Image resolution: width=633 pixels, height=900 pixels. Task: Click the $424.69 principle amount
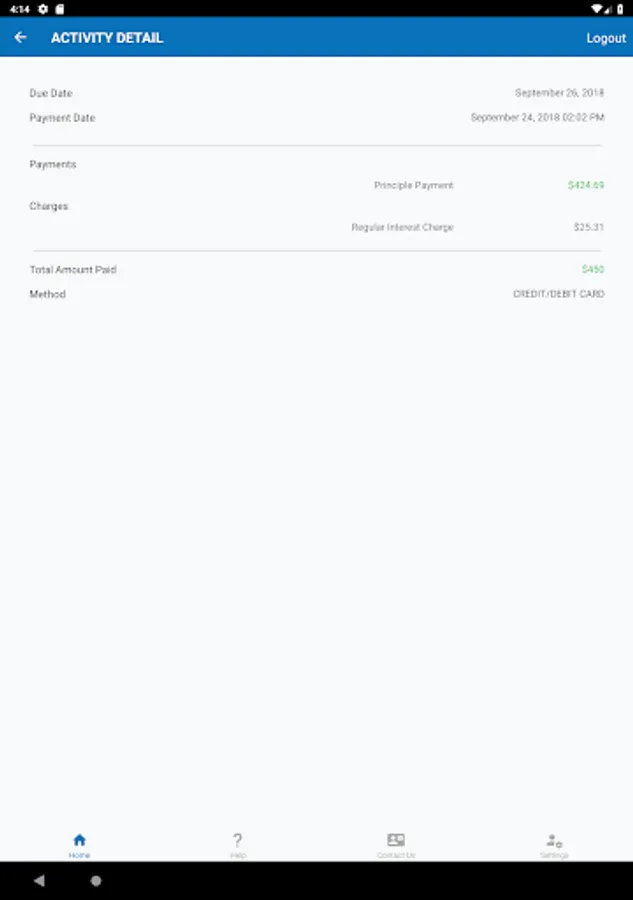[585, 185]
